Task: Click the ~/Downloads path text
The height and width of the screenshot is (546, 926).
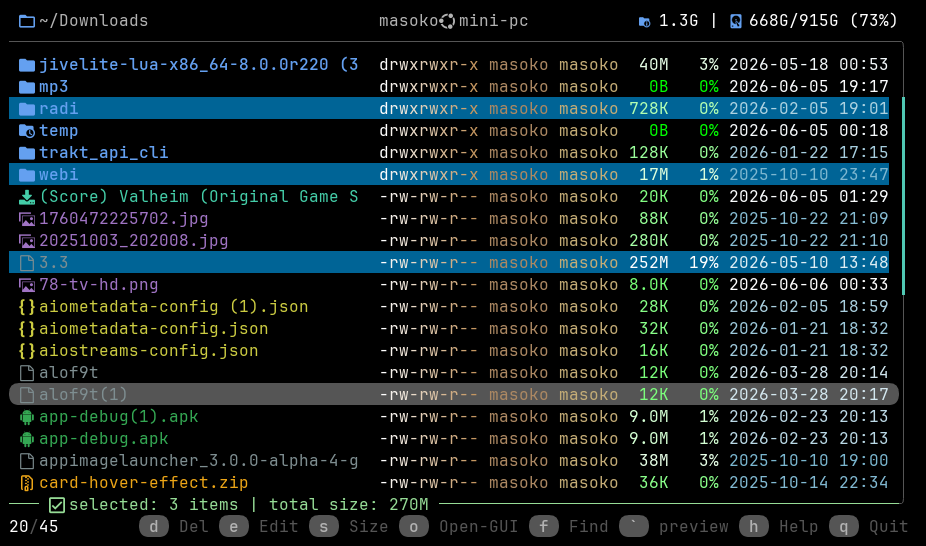Action: 93,21
